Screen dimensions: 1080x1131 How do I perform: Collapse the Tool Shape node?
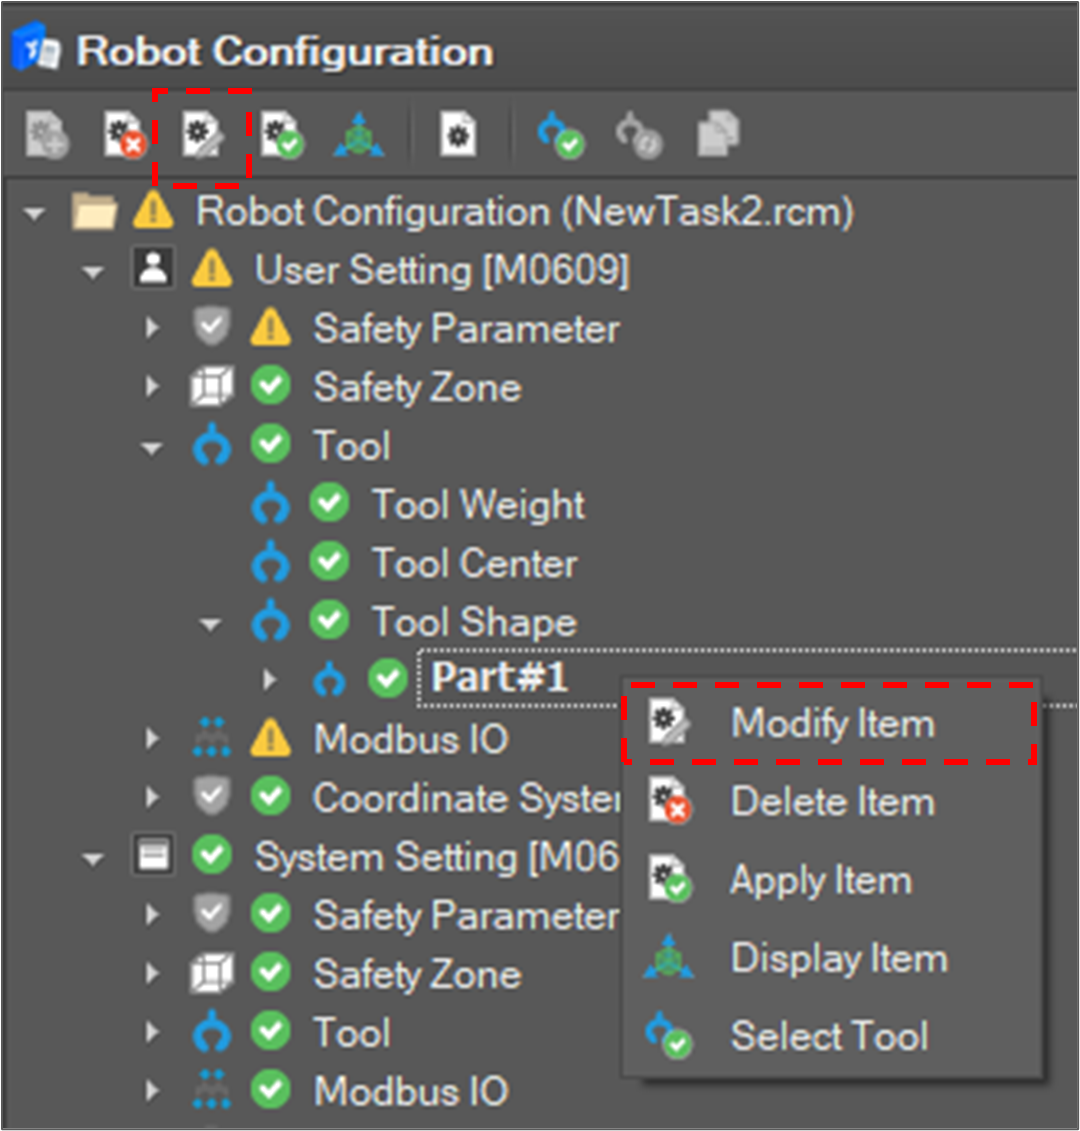pos(210,623)
